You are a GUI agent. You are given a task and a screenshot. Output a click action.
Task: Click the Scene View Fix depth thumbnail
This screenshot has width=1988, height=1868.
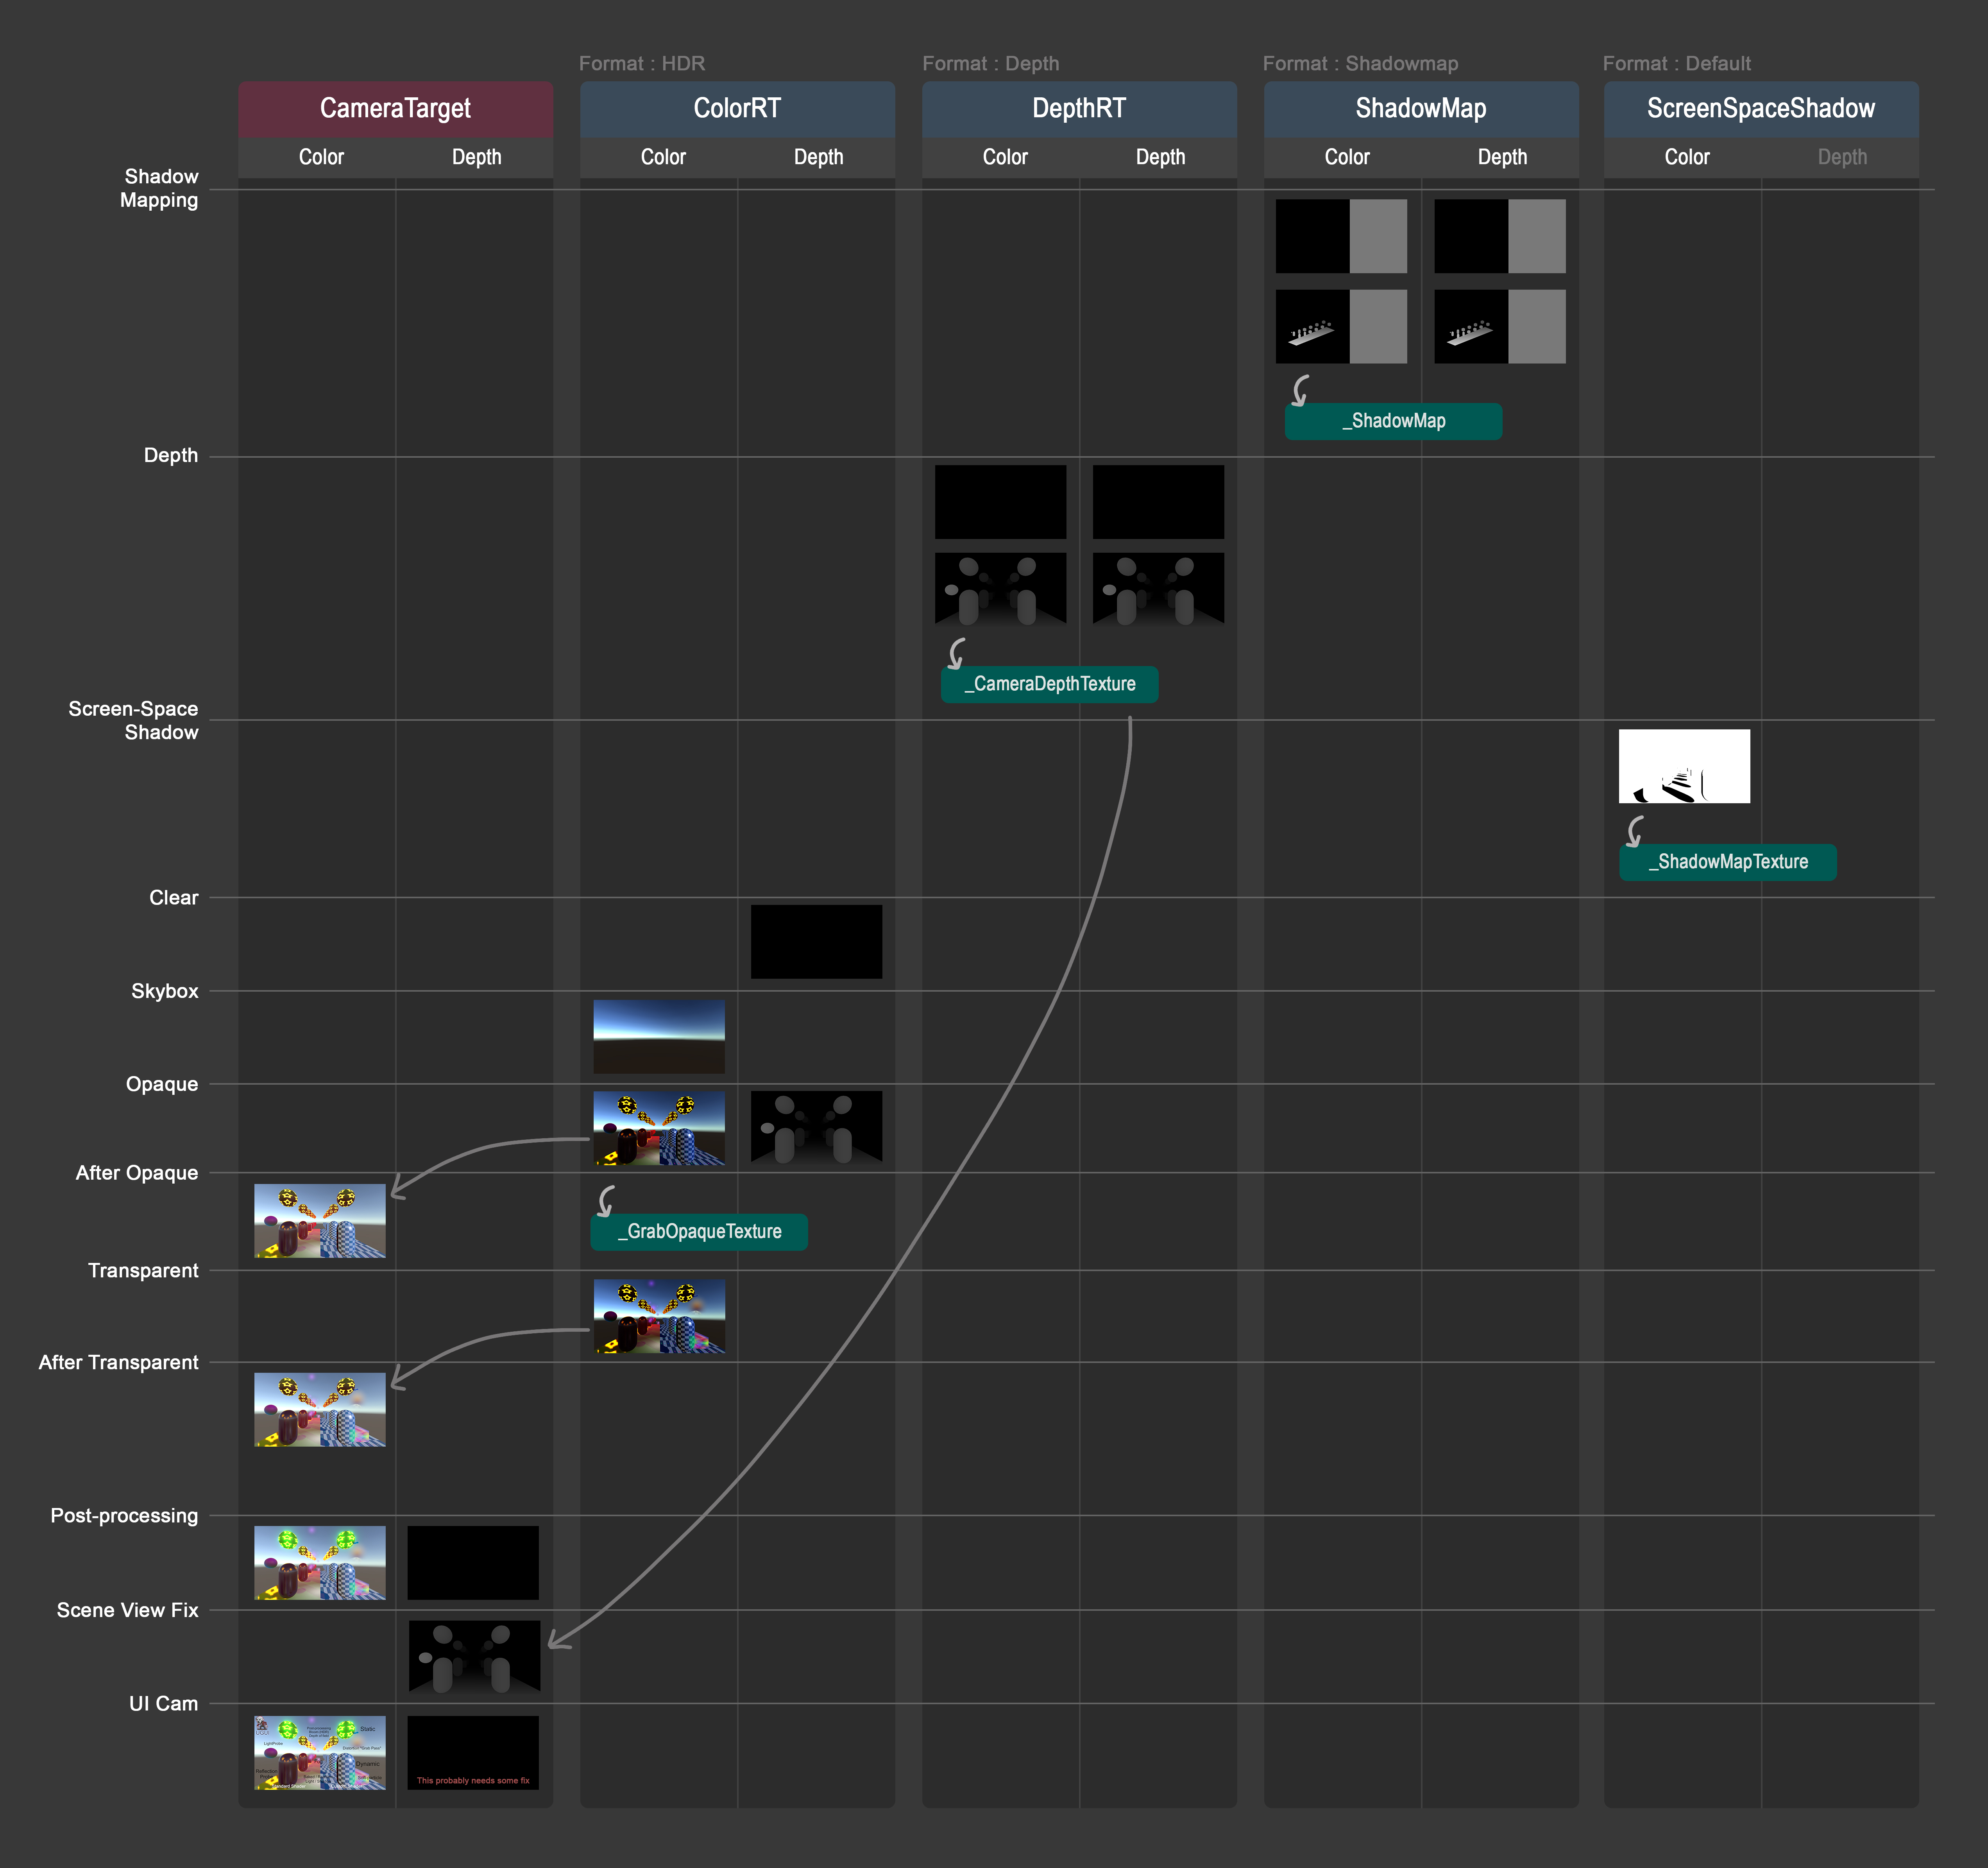click(x=474, y=1657)
